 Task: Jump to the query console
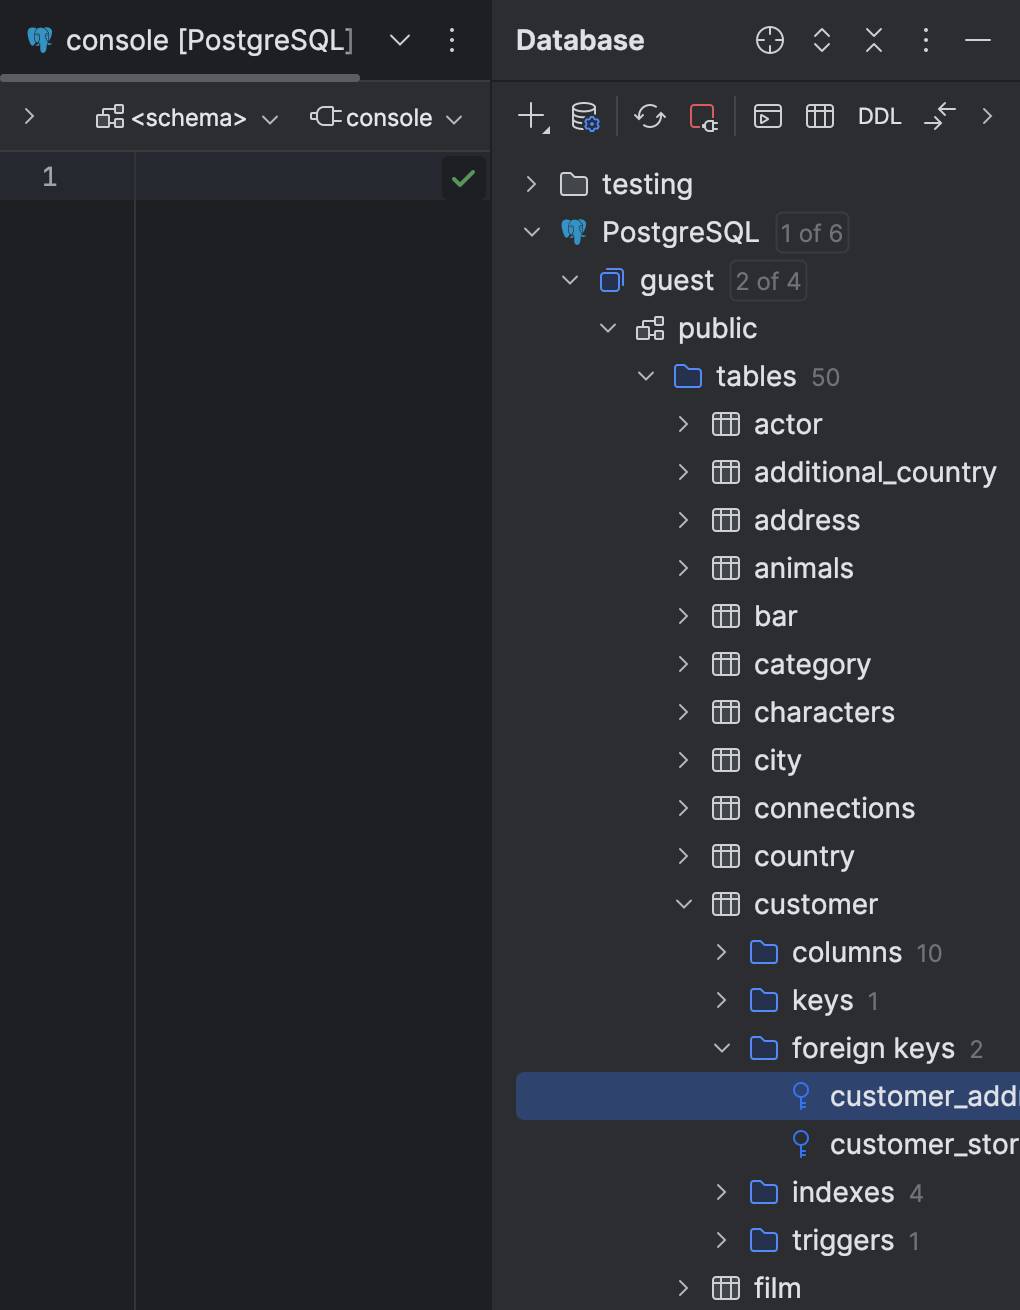tap(768, 116)
